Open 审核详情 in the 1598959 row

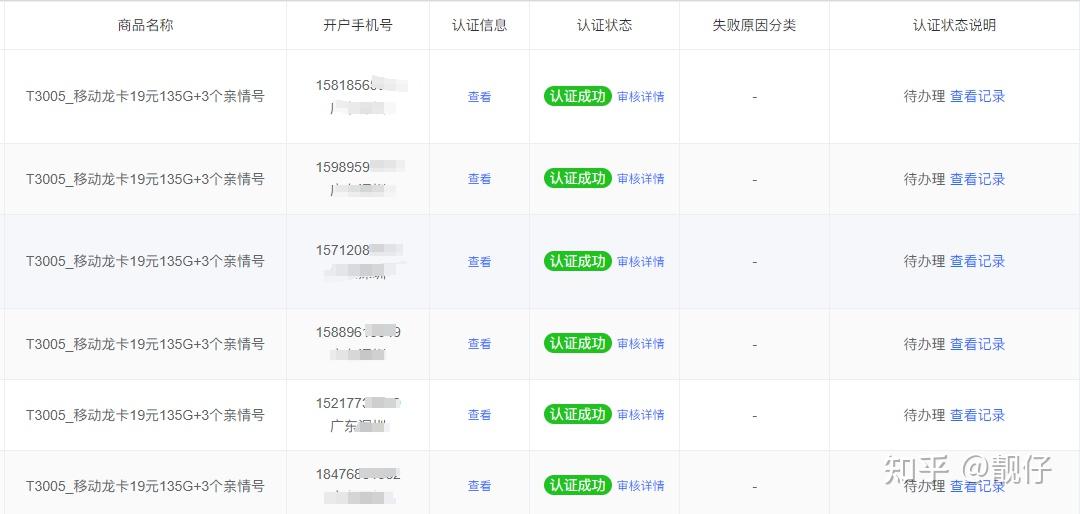[640, 179]
